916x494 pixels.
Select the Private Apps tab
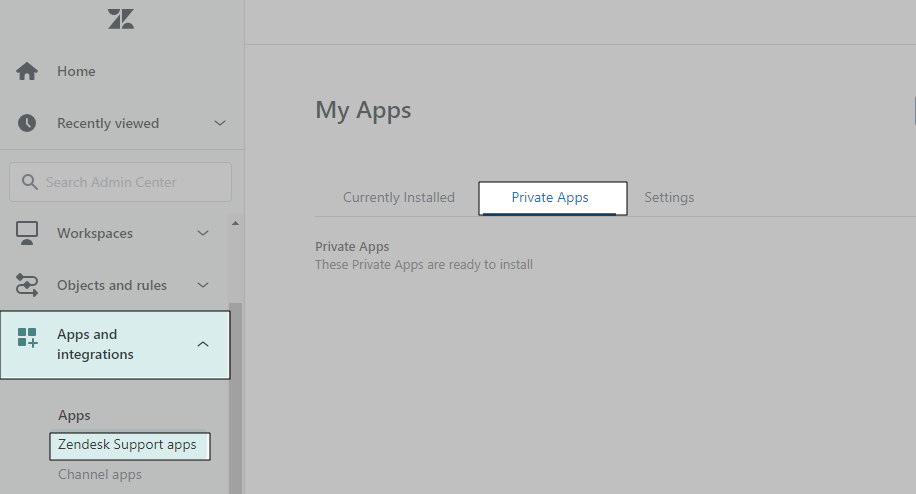pos(551,198)
